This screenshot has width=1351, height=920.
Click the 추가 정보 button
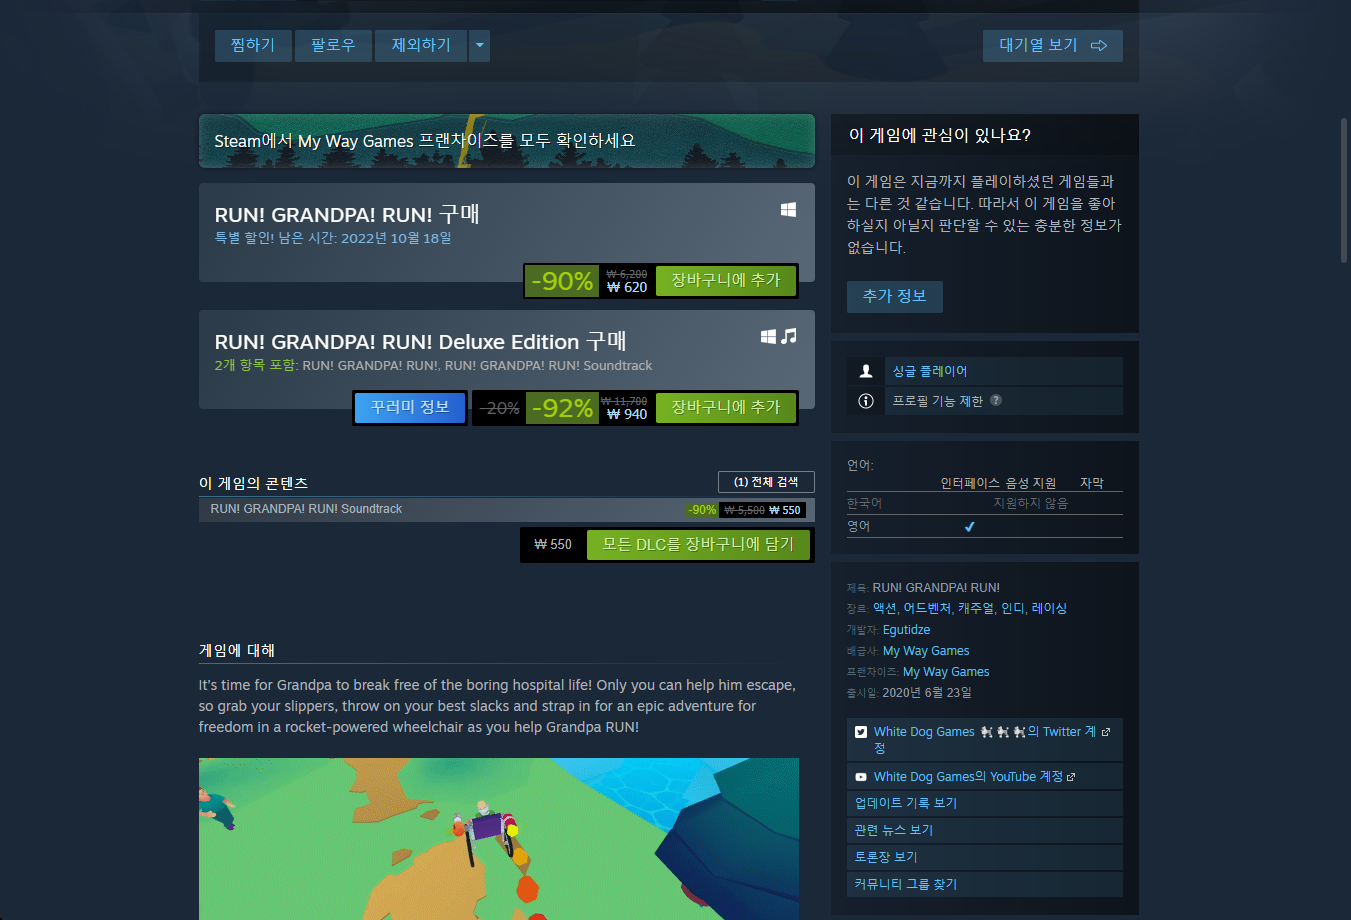(895, 296)
